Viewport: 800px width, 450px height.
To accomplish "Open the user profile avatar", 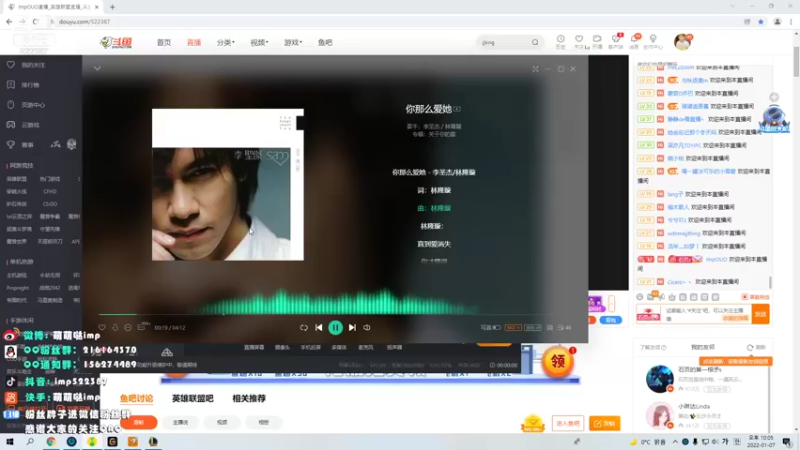I will [x=682, y=42].
